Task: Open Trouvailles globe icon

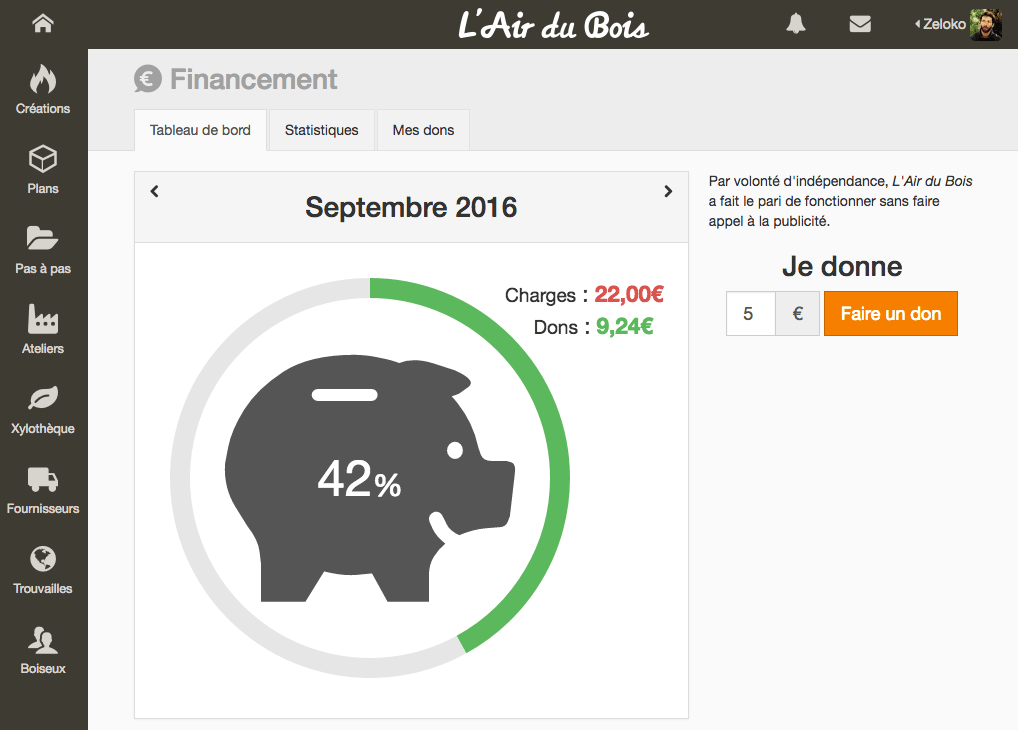Action: coord(43,559)
